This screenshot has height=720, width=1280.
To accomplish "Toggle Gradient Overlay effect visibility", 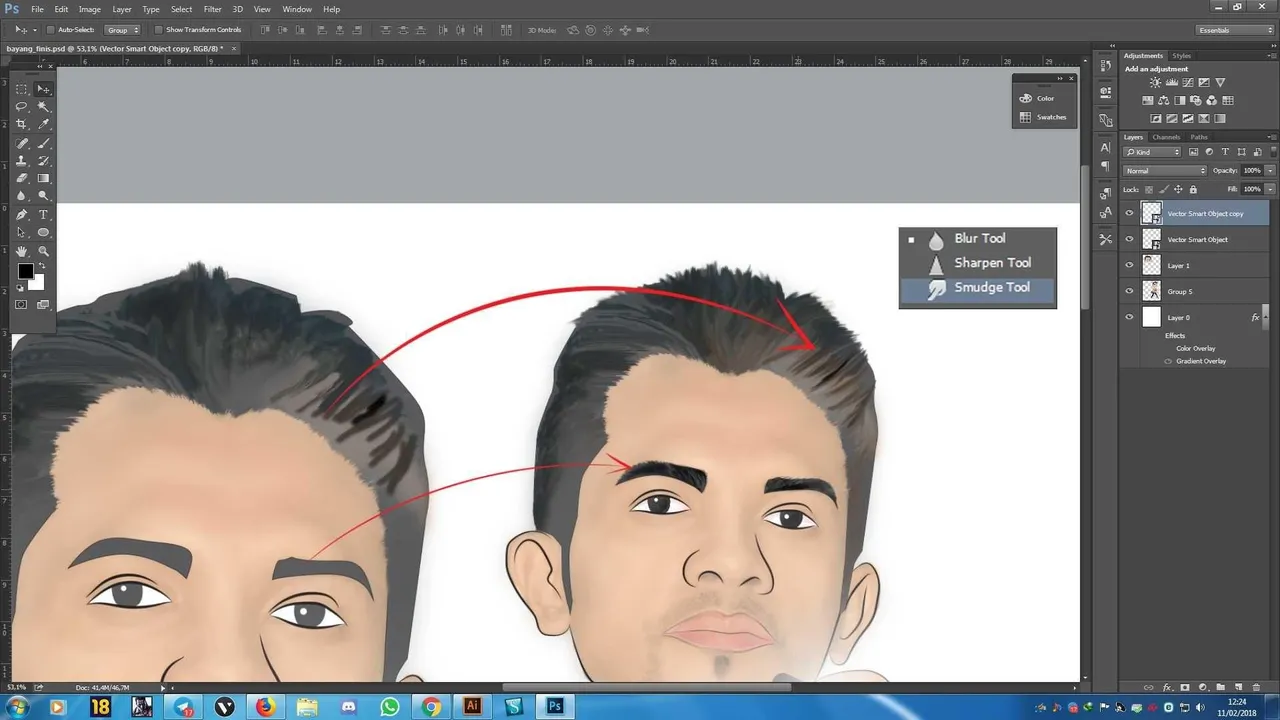I will click(x=1169, y=361).
